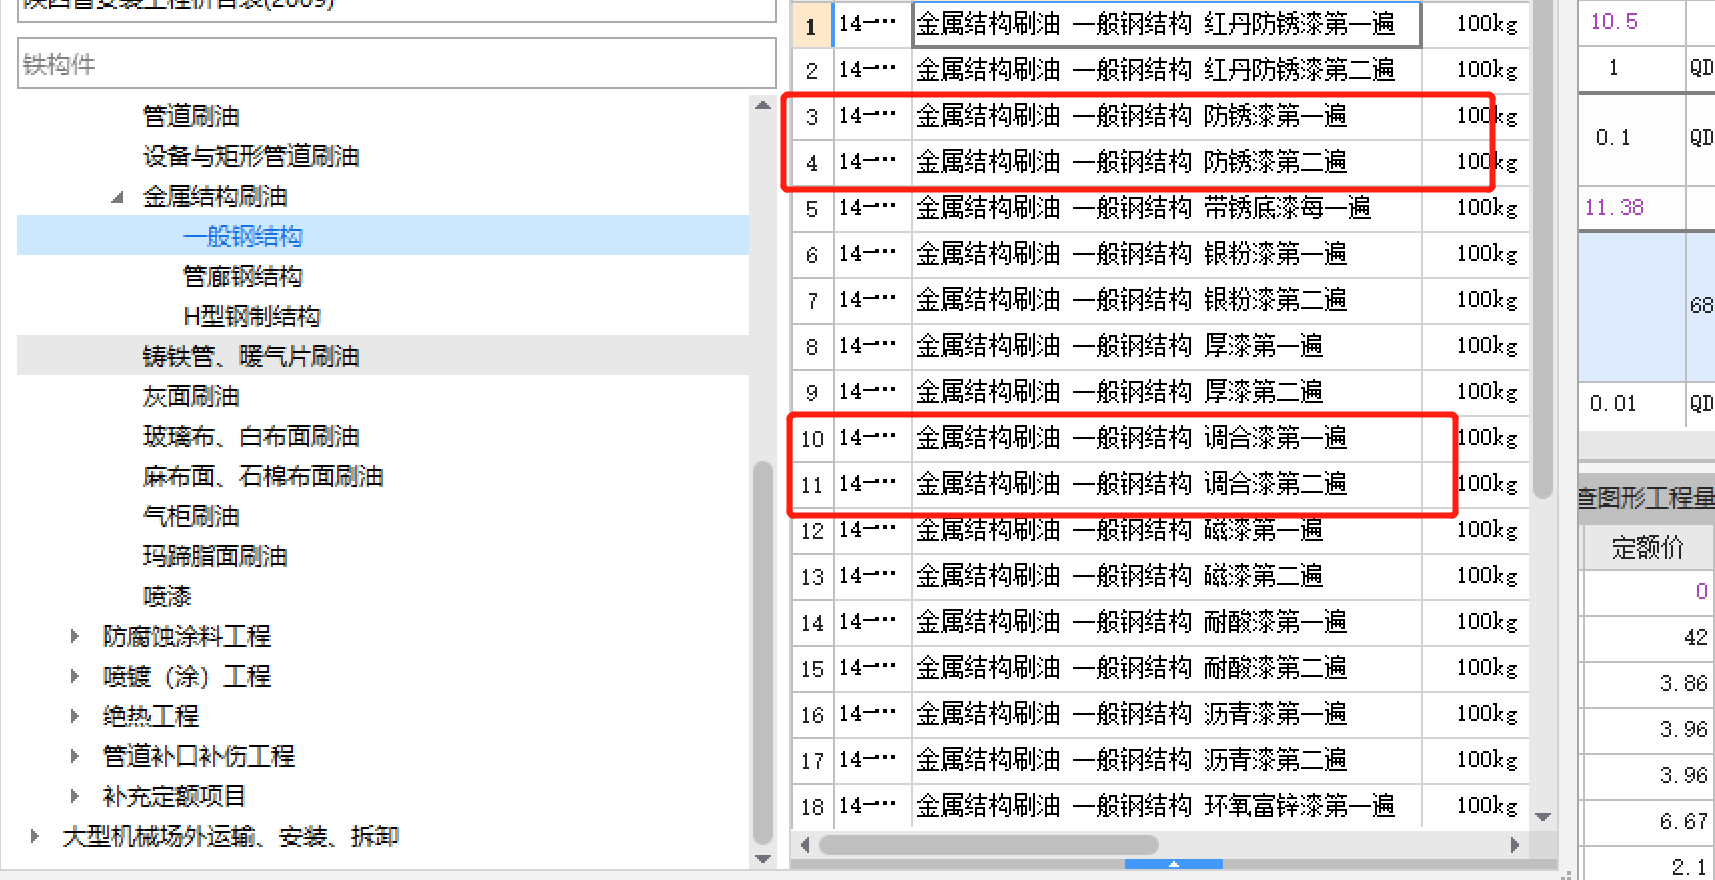Expand the 管道补口补伤工程 node arrow
The height and width of the screenshot is (880, 1715).
[x=74, y=756]
